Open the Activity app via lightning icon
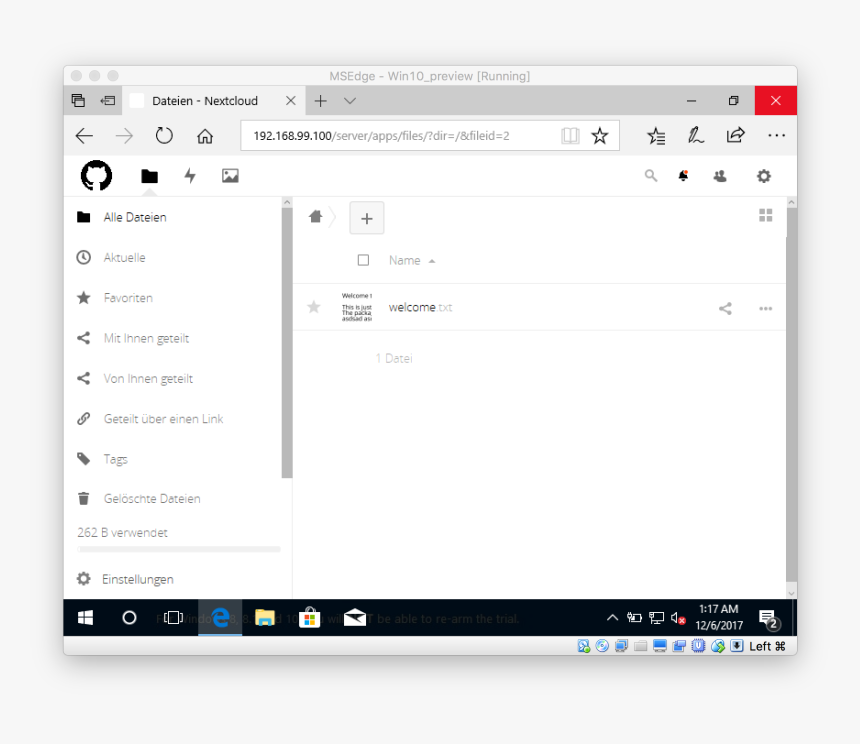Image resolution: width=860 pixels, height=744 pixels. coord(190,176)
